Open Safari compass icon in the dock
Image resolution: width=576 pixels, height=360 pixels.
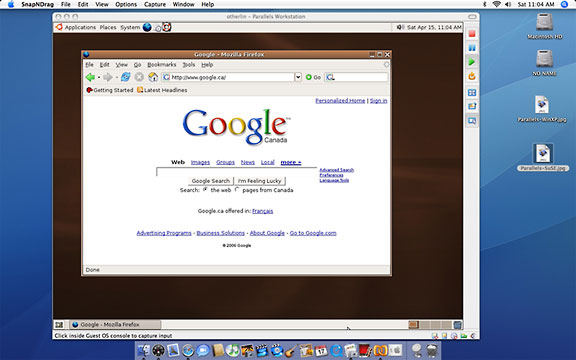[x=188, y=350]
